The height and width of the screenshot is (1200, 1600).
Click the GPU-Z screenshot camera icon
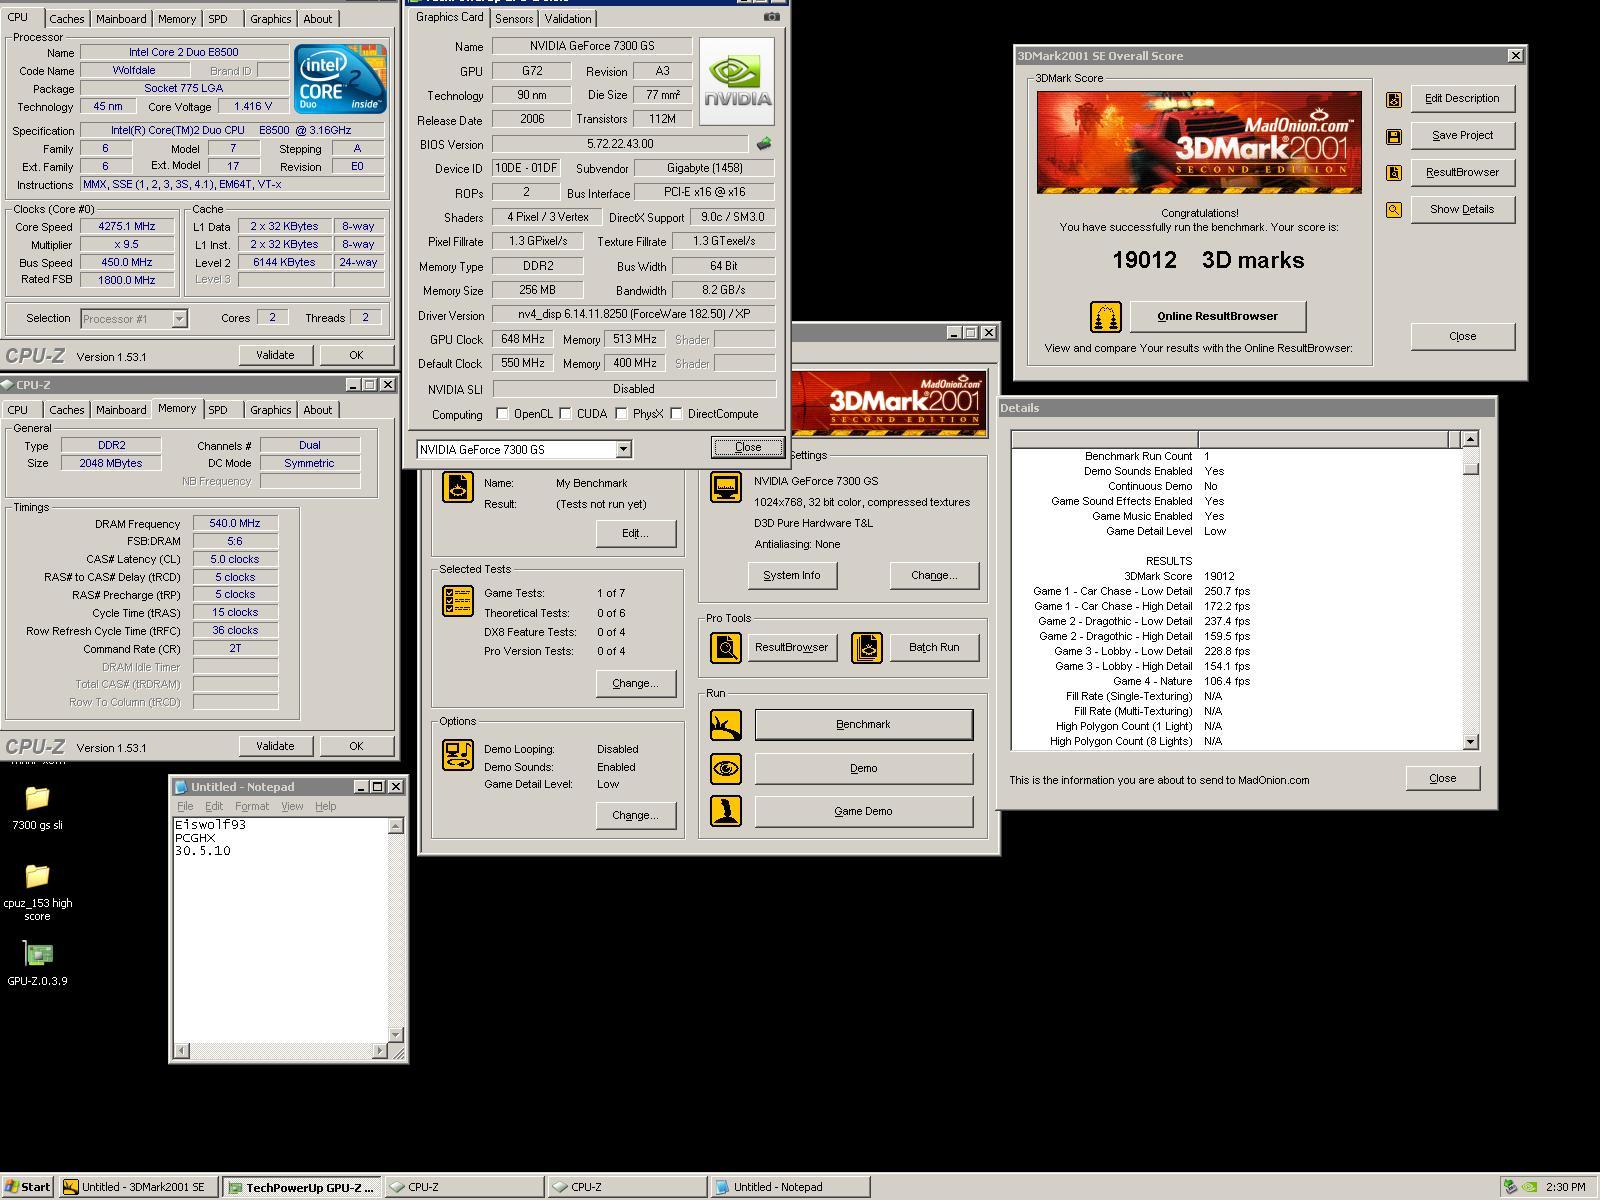pyautogui.click(x=771, y=17)
